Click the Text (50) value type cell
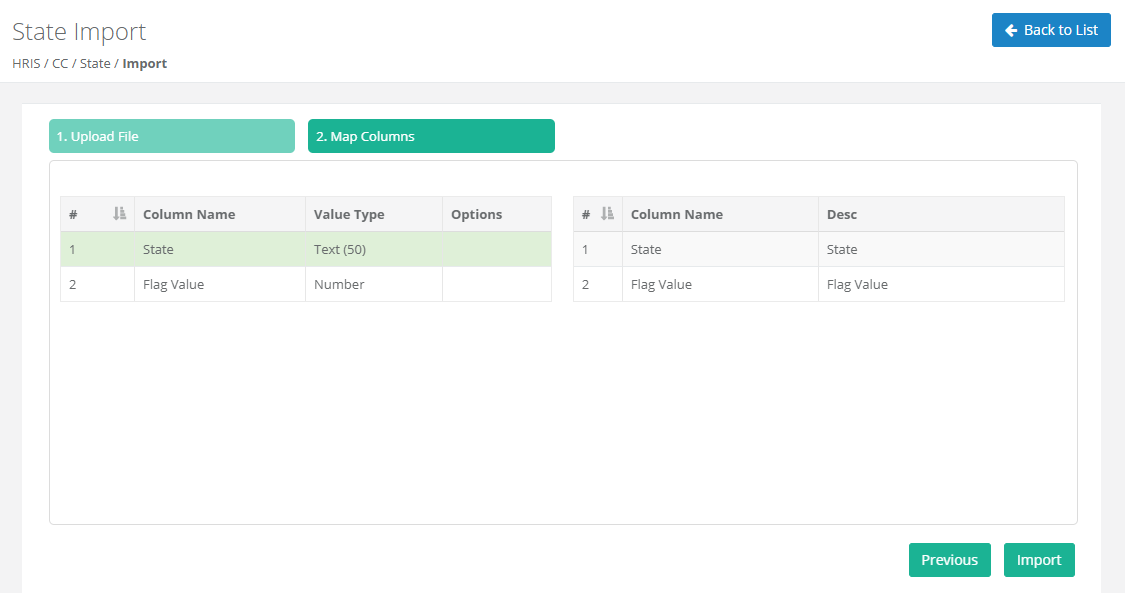Viewport: 1125px width, 593px height. [340, 249]
